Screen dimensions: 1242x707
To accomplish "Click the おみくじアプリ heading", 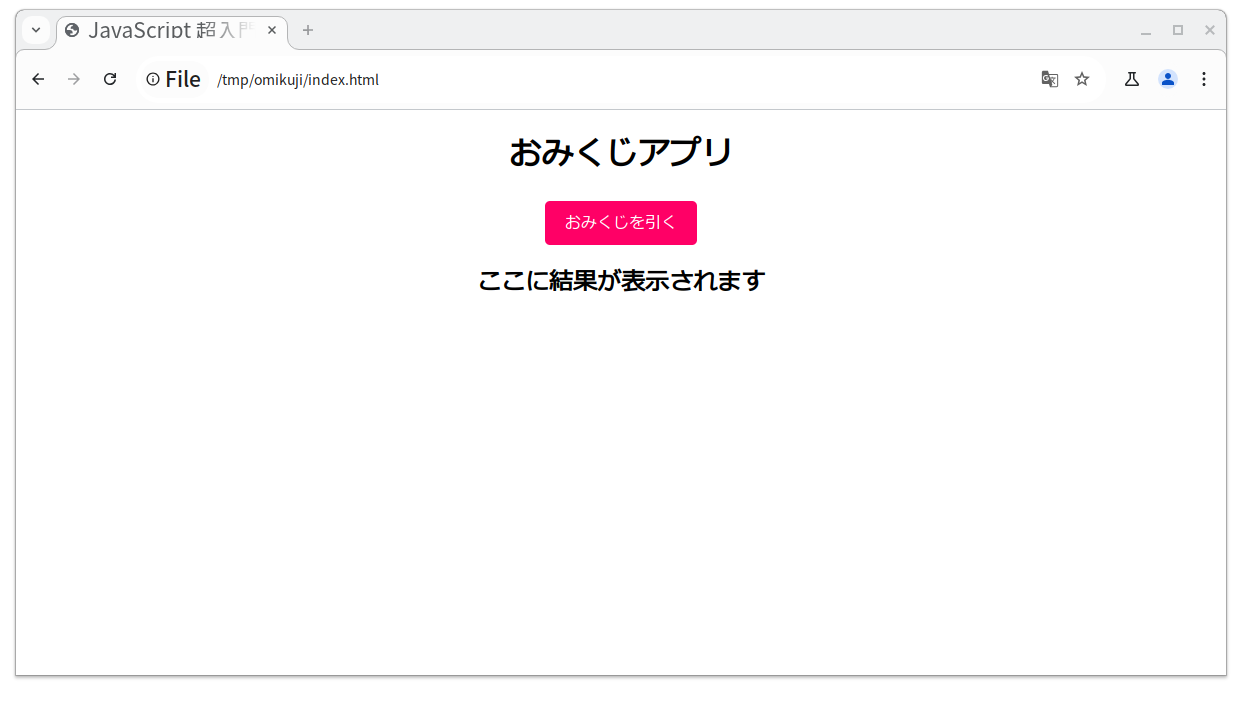I will [x=621, y=152].
